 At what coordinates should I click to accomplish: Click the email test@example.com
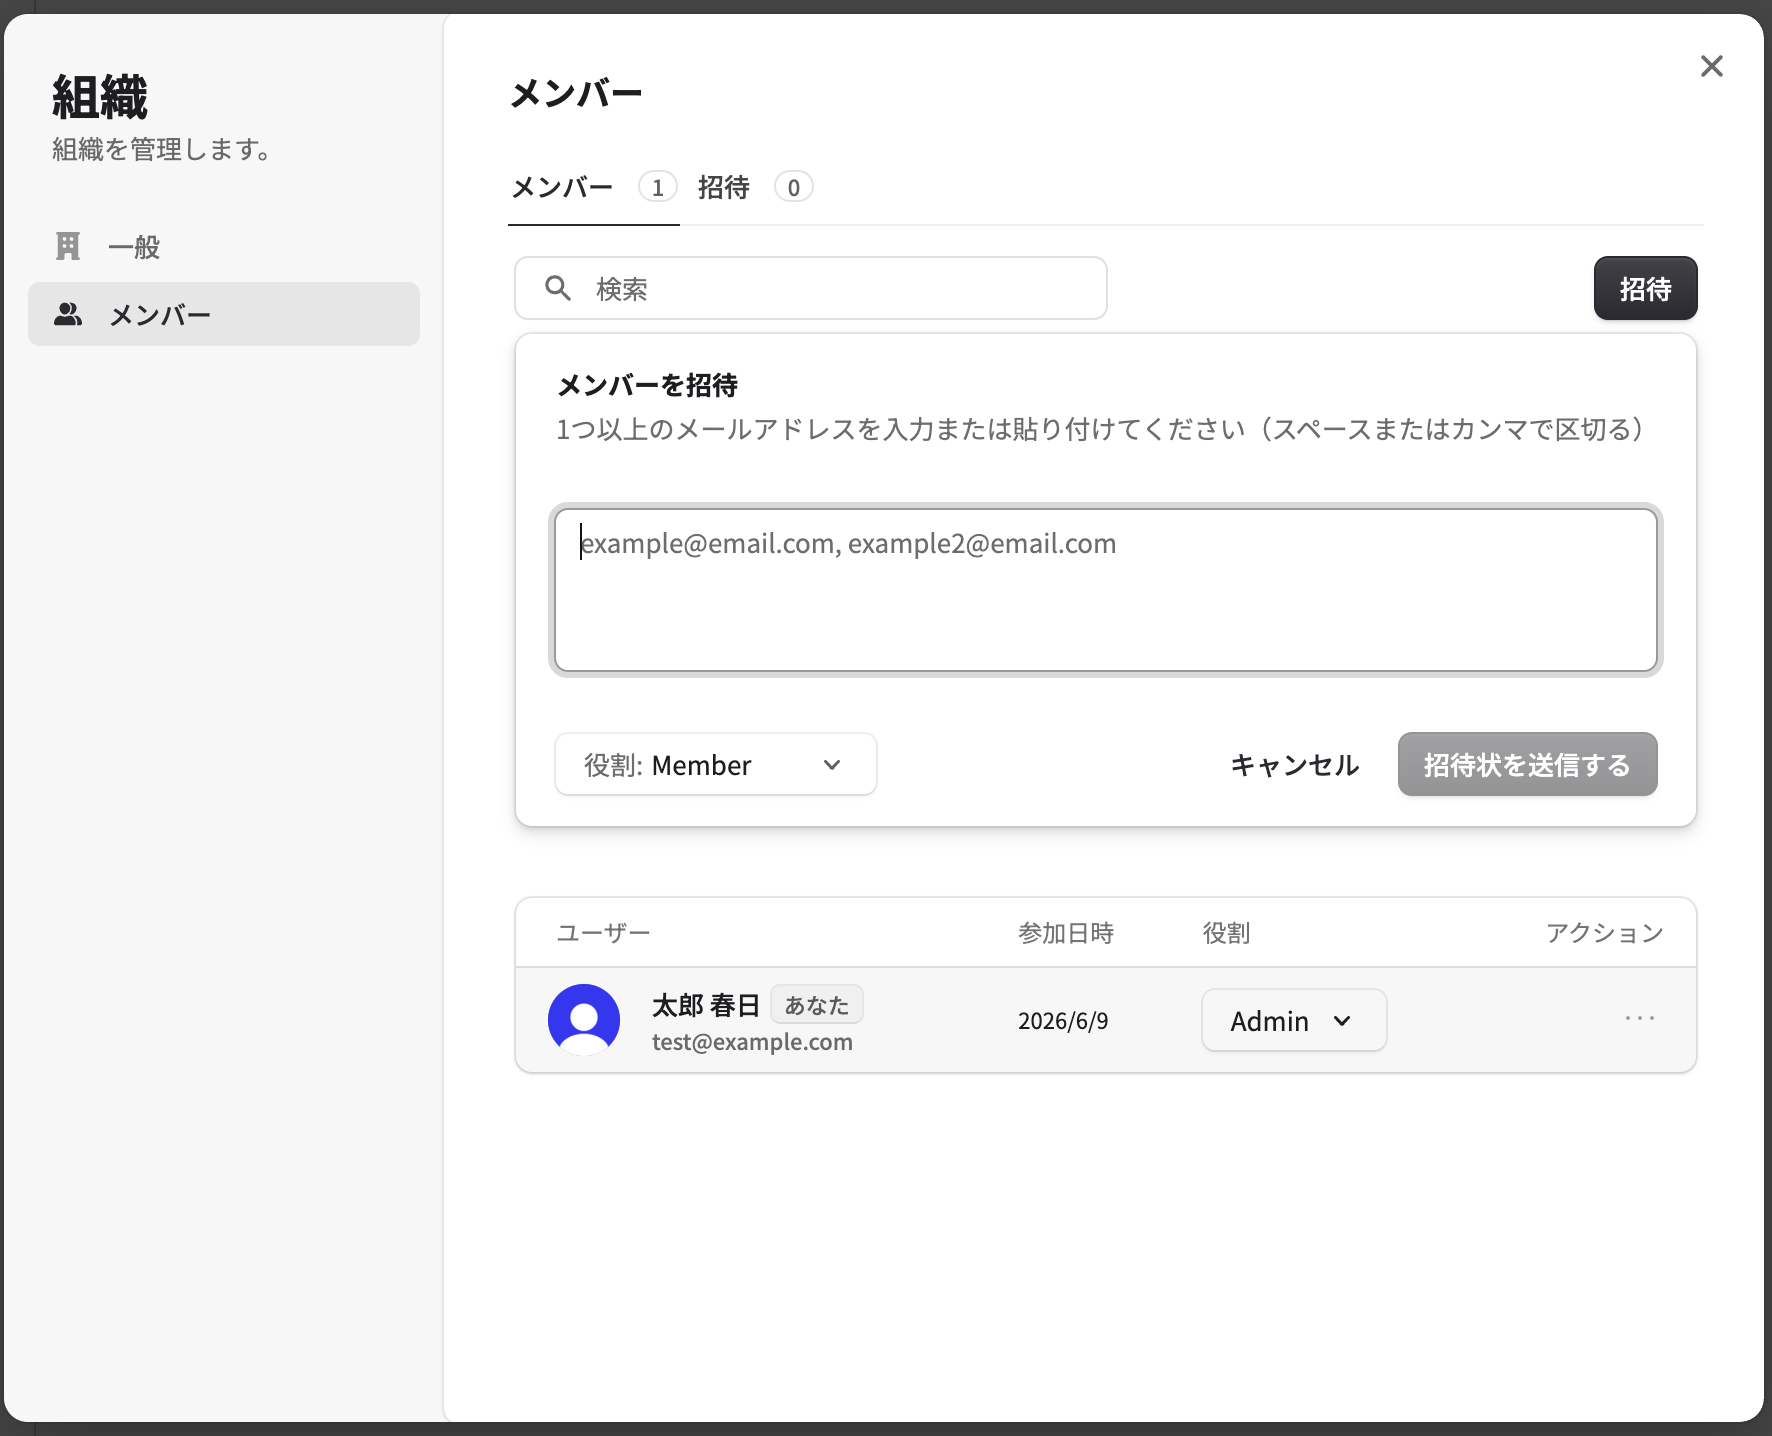click(752, 1042)
